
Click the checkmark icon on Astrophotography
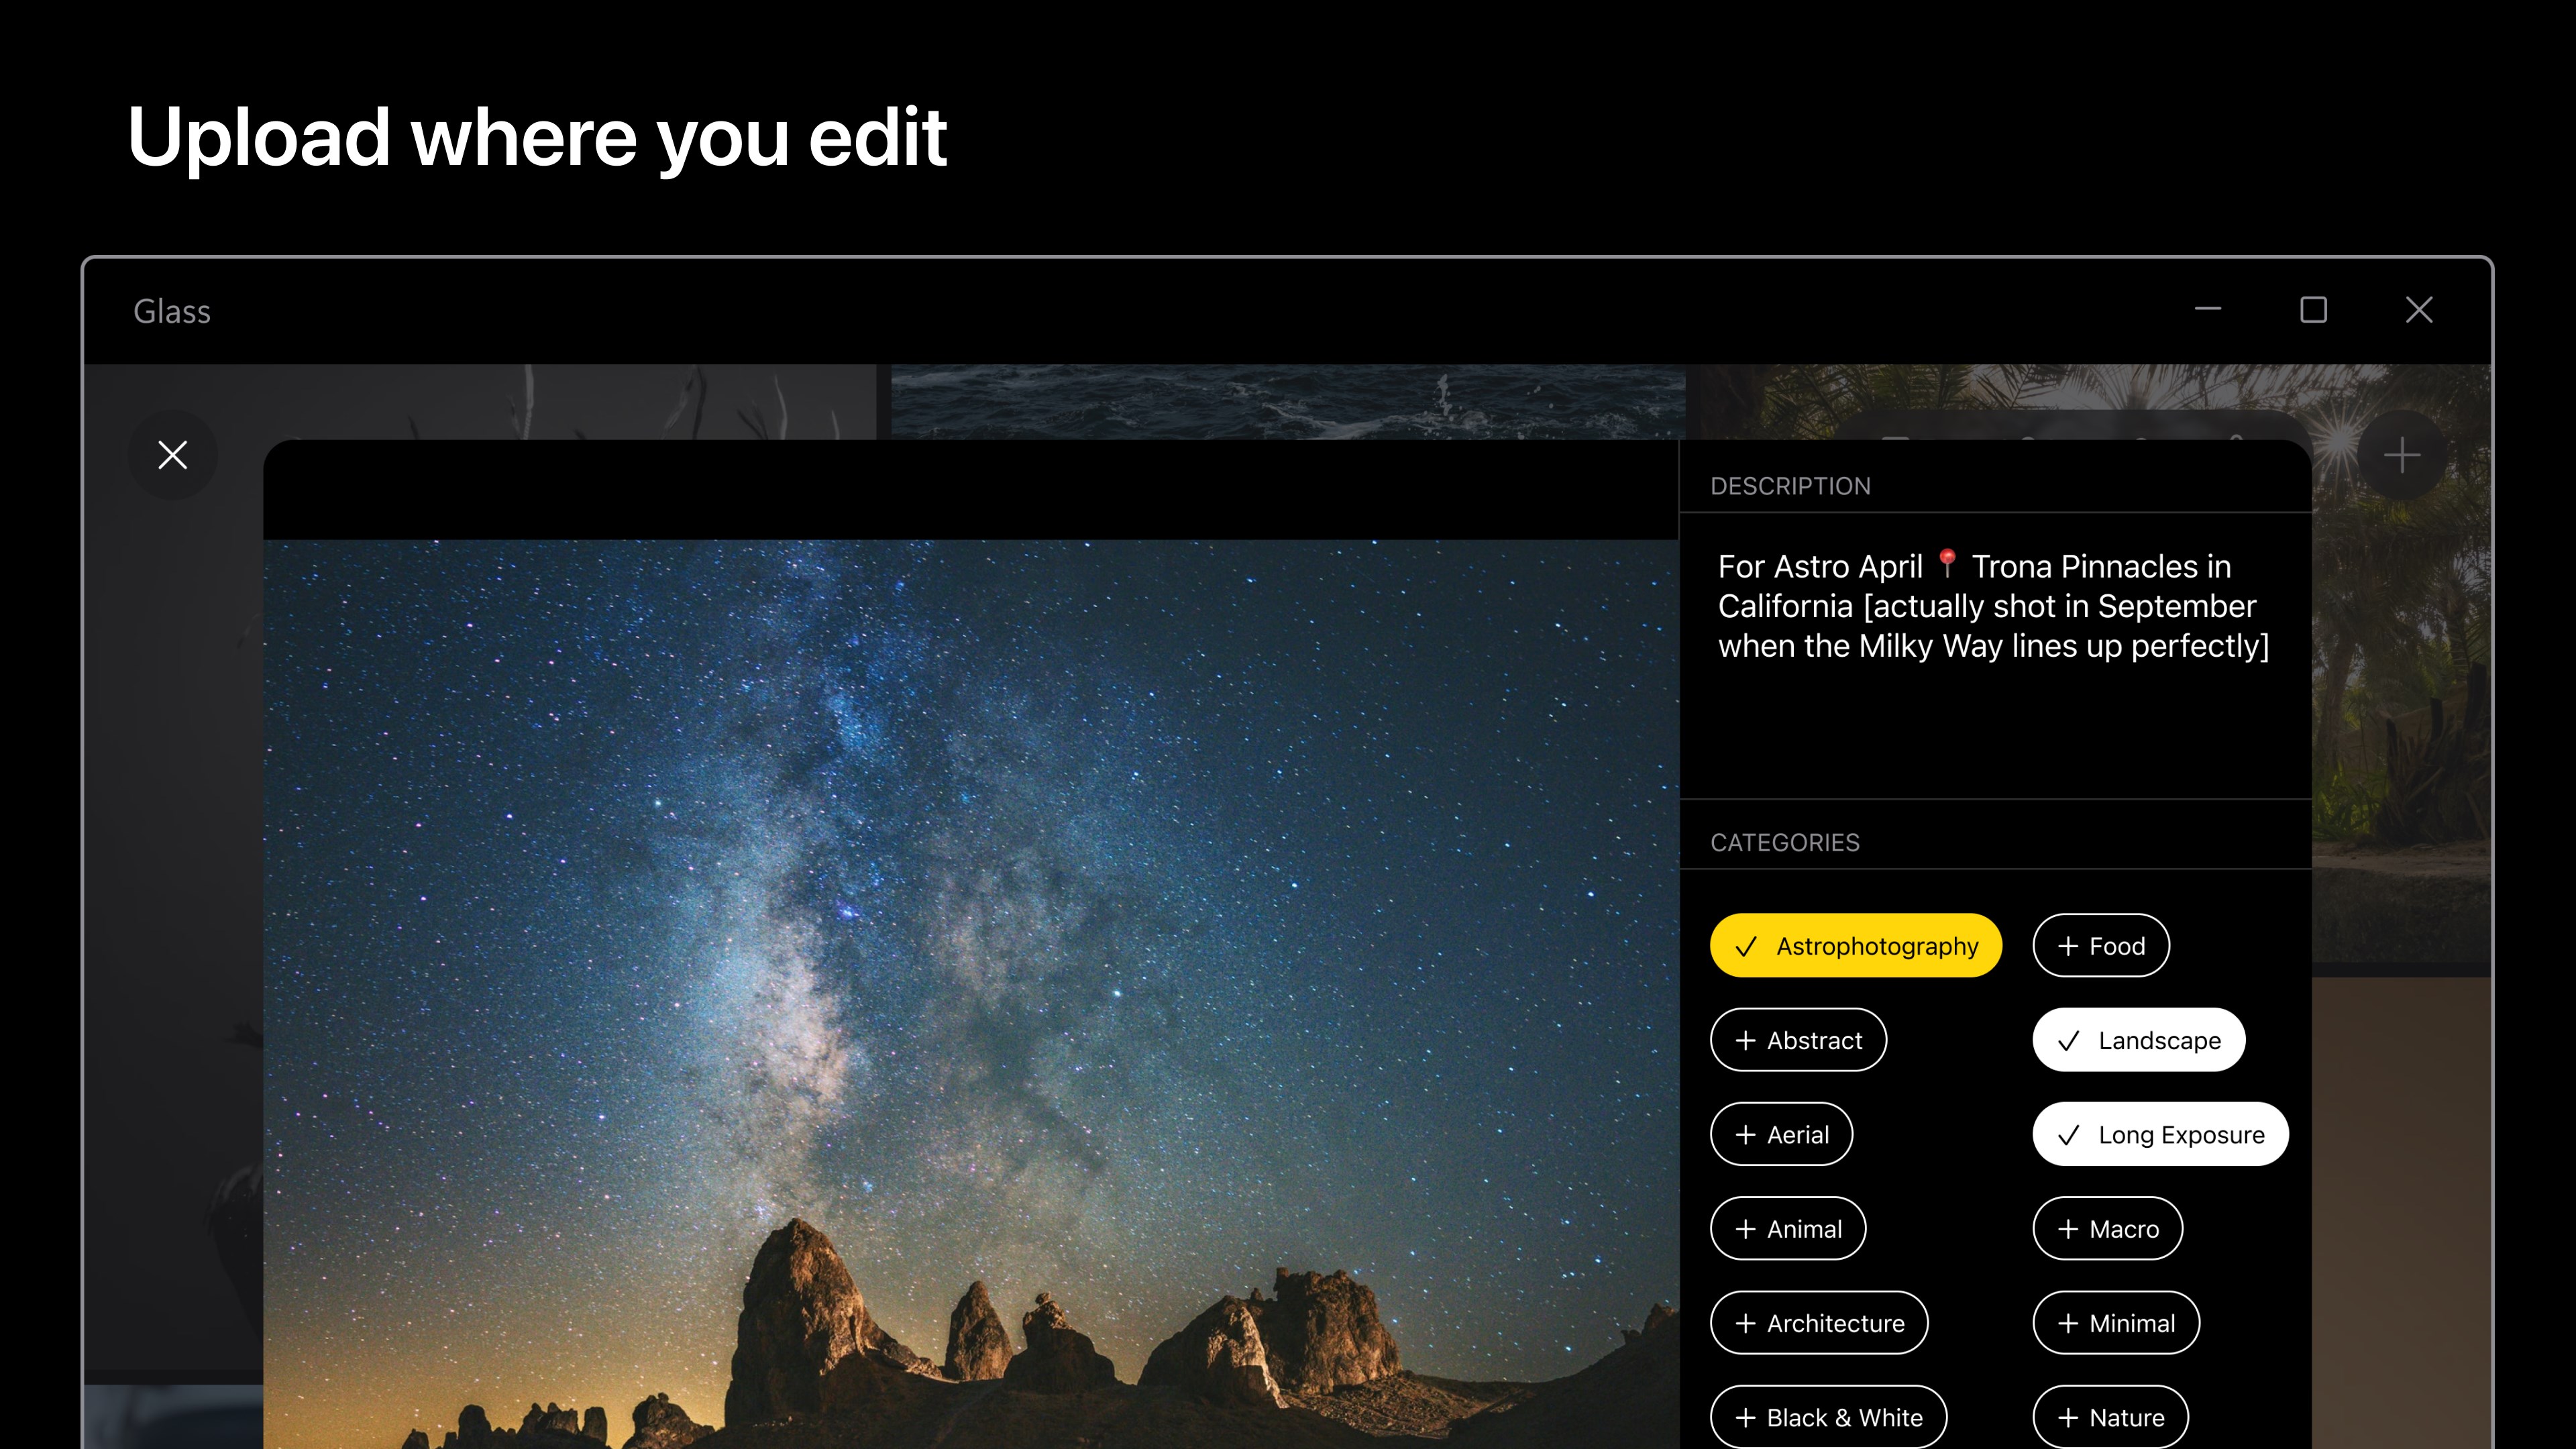click(1745, 946)
